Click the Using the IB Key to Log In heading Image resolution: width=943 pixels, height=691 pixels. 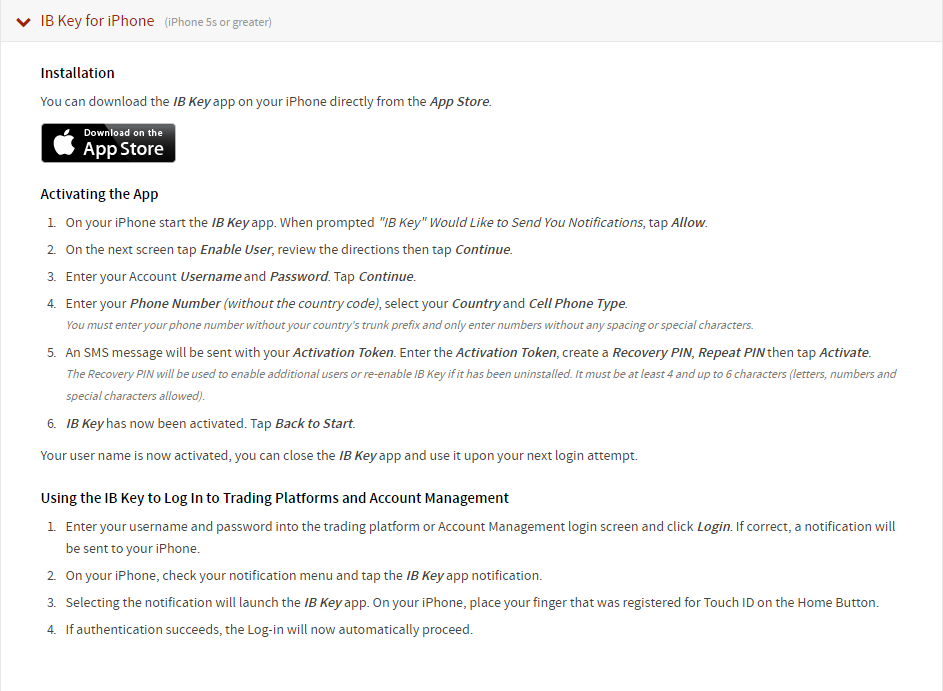pos(275,498)
